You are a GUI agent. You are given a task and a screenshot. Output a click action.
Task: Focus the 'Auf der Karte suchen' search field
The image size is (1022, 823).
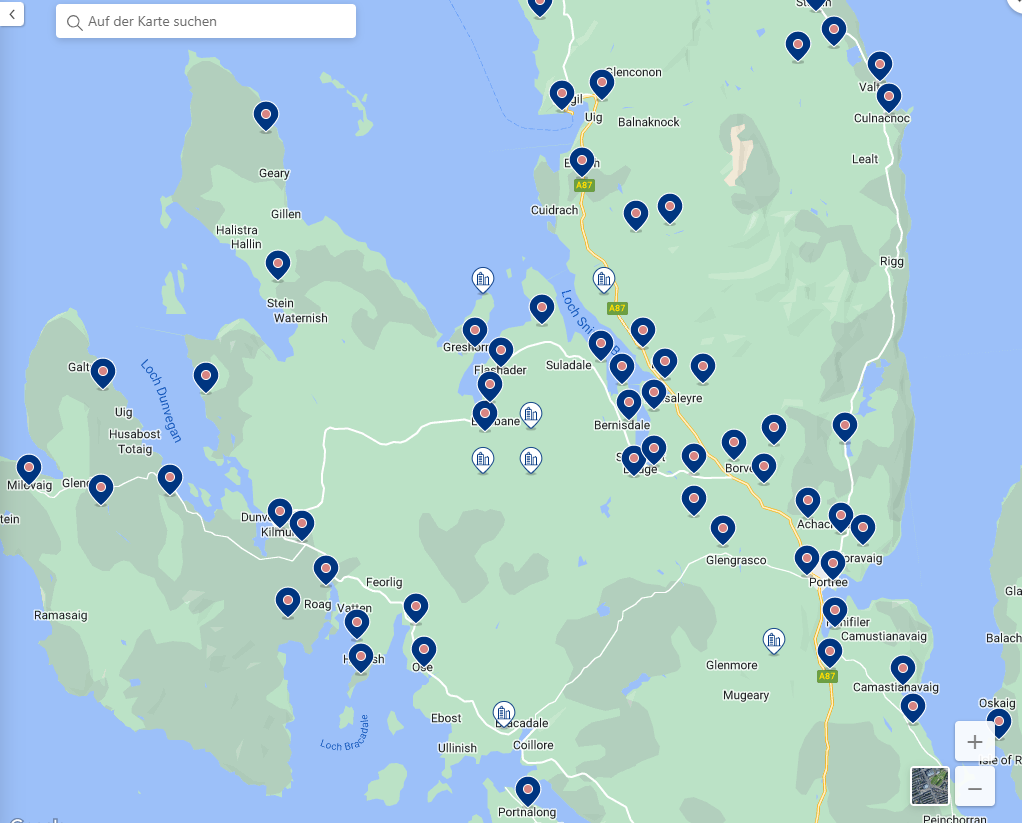point(206,22)
